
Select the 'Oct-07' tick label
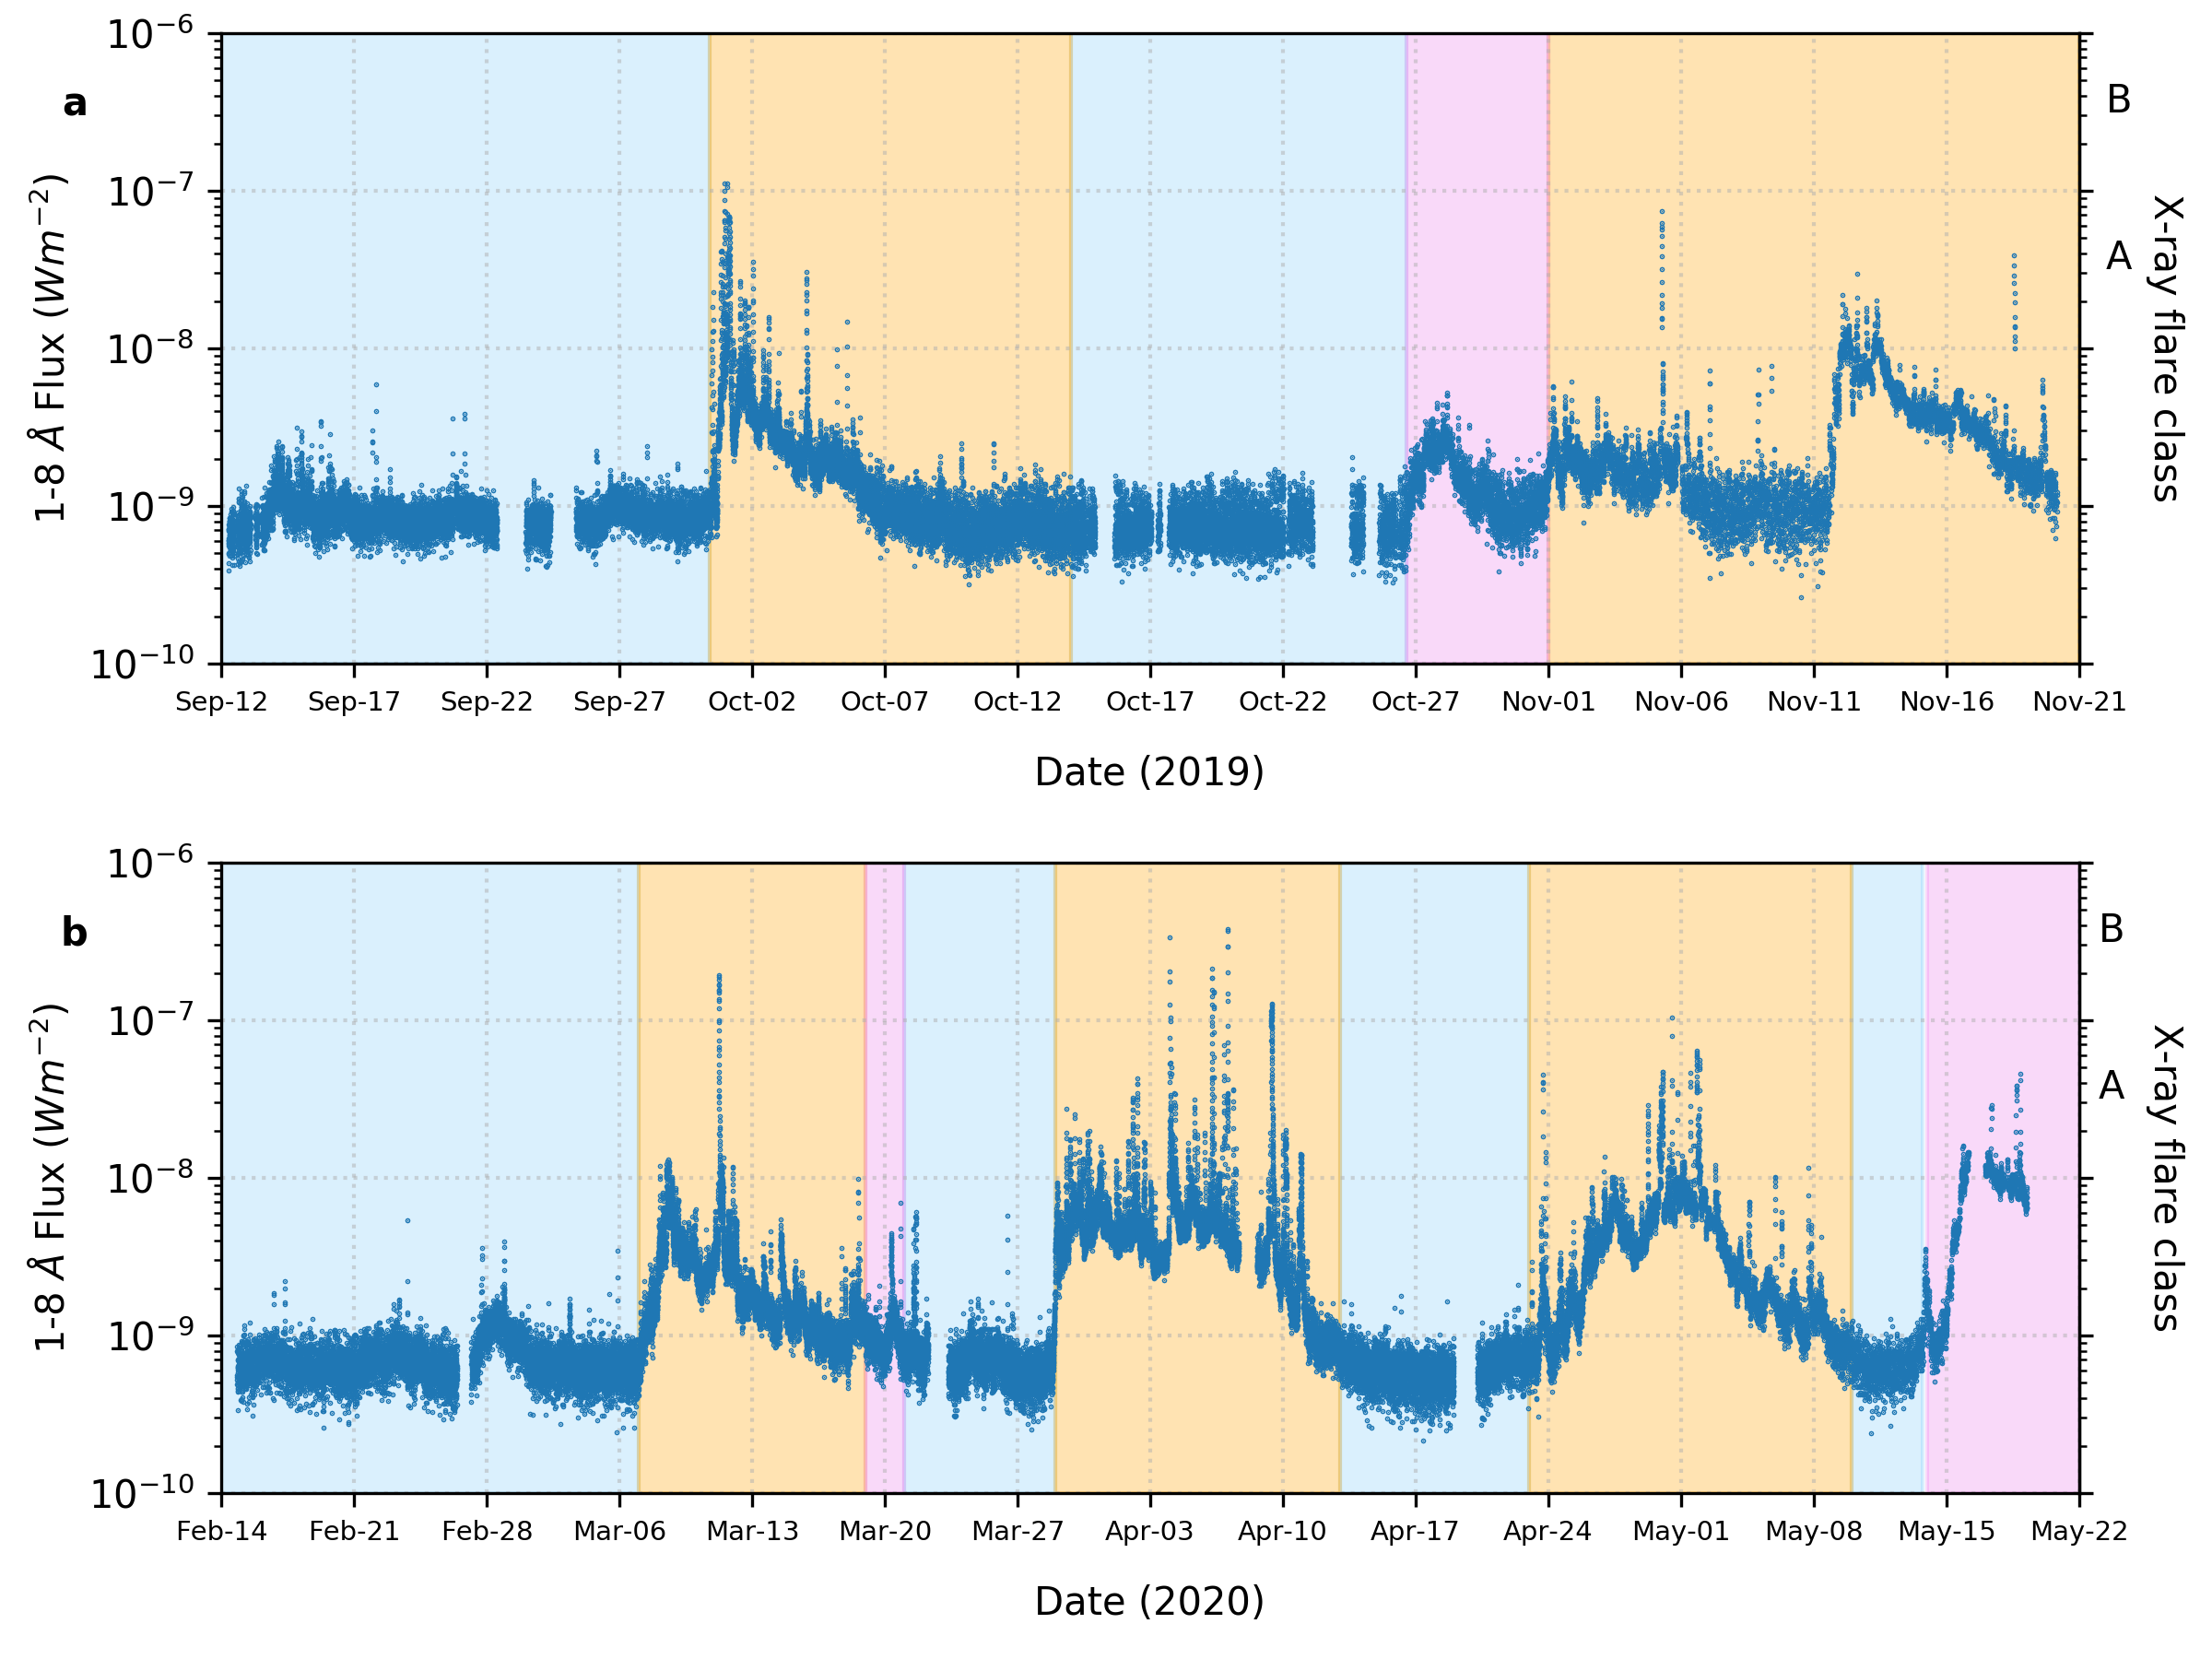(x=885, y=702)
